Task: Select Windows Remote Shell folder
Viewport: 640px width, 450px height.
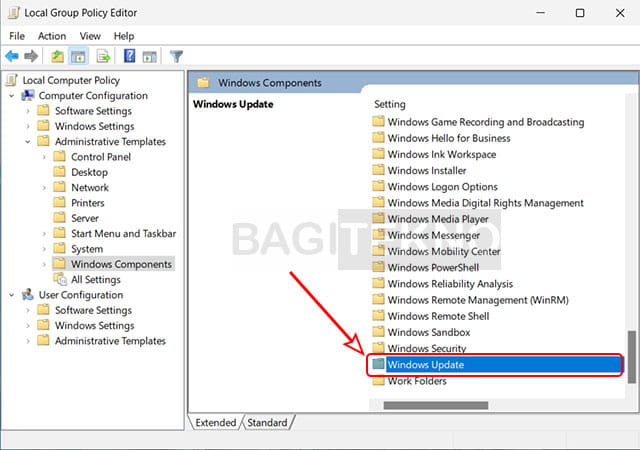Action: point(438,316)
